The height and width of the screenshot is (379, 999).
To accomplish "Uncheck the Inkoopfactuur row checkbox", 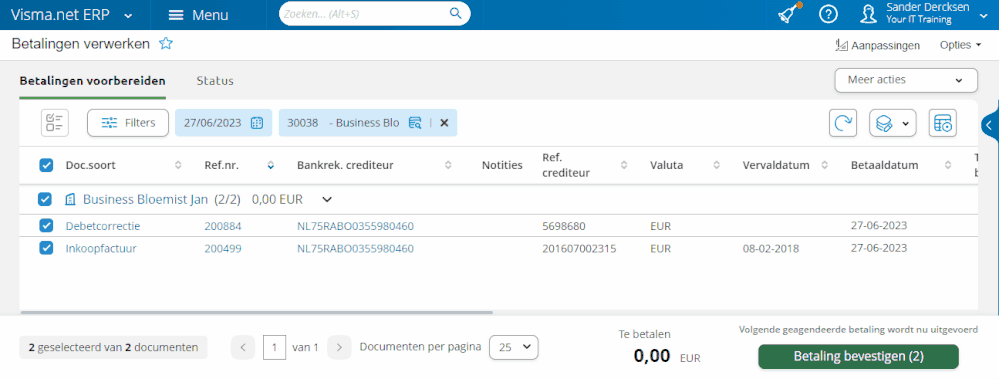I will coord(46,248).
